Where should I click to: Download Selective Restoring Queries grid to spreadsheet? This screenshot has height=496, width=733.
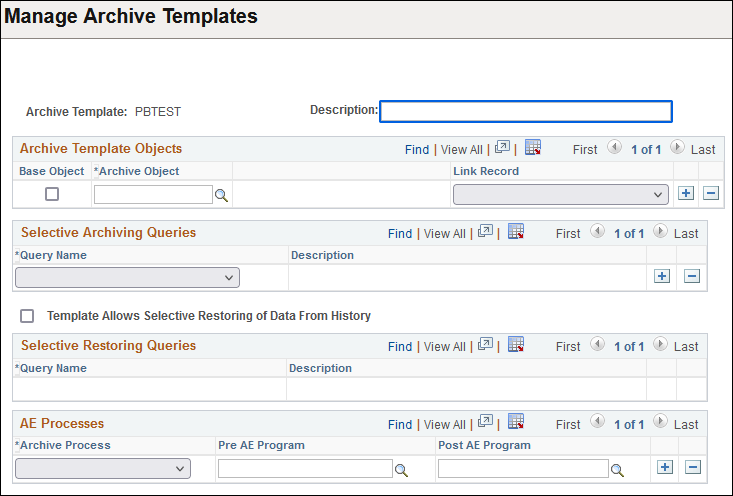click(516, 345)
